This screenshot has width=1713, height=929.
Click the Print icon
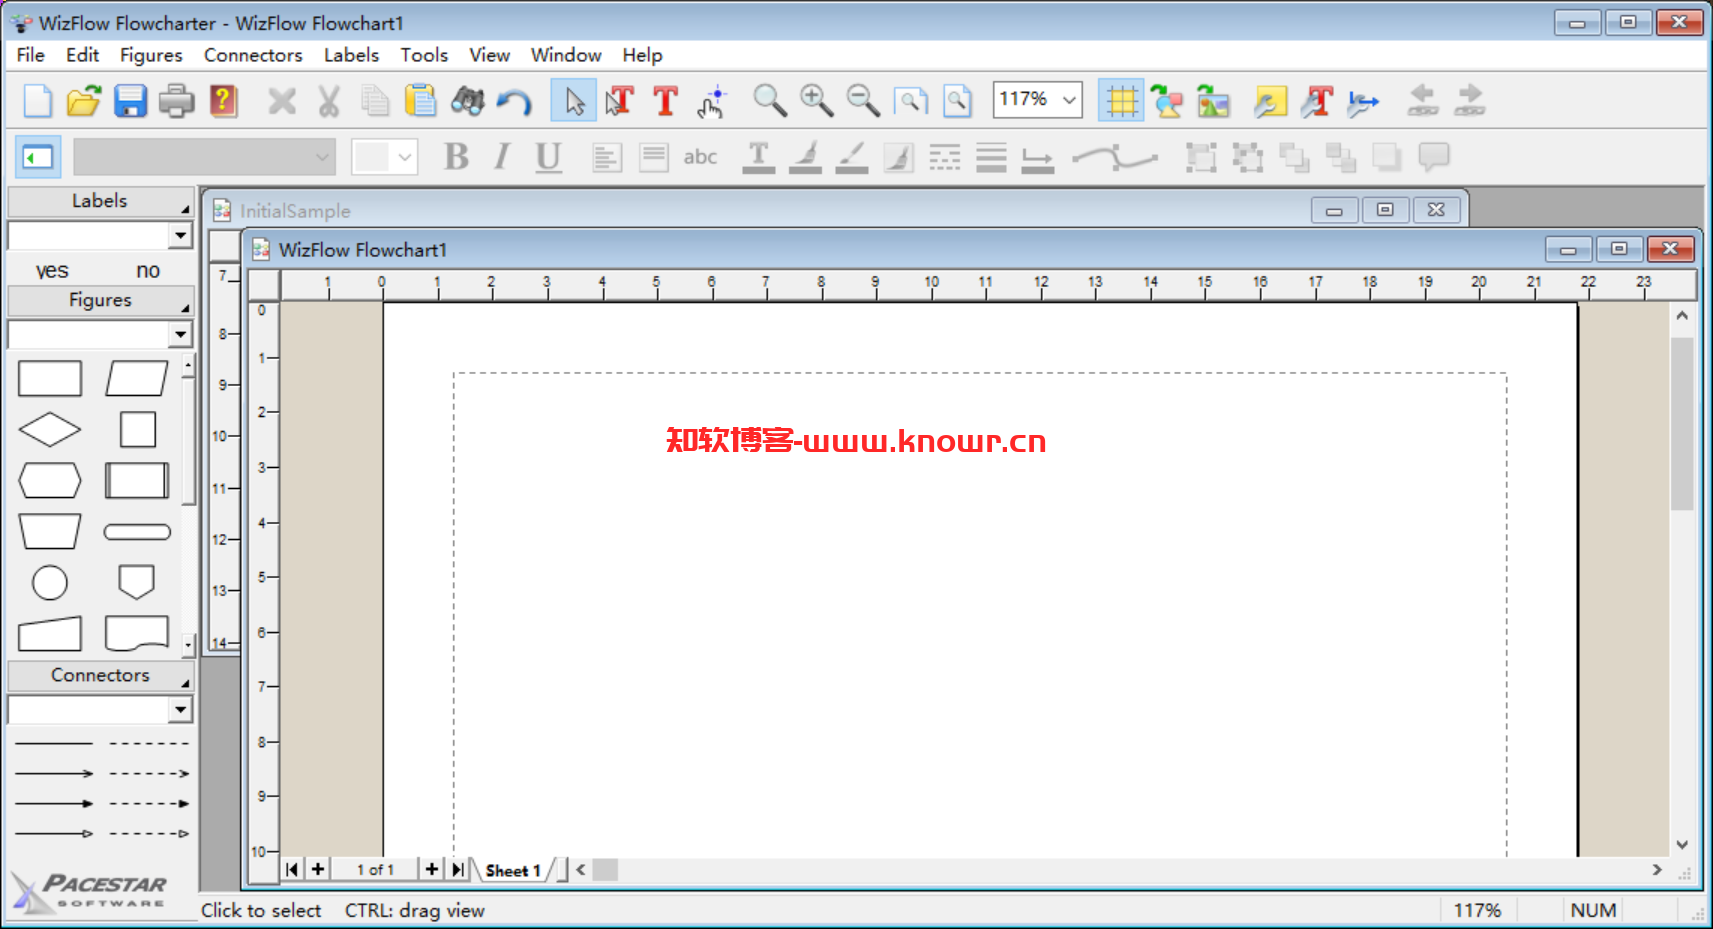[177, 101]
